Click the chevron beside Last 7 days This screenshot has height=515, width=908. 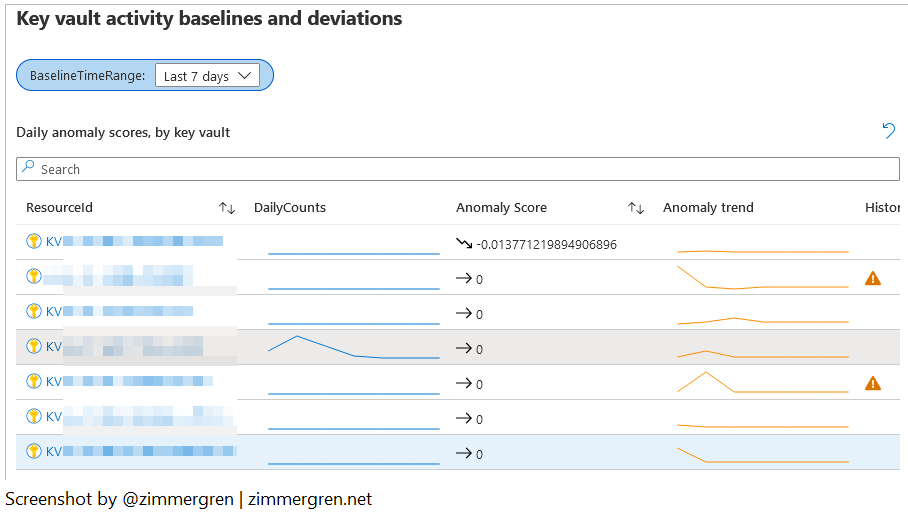click(x=245, y=76)
